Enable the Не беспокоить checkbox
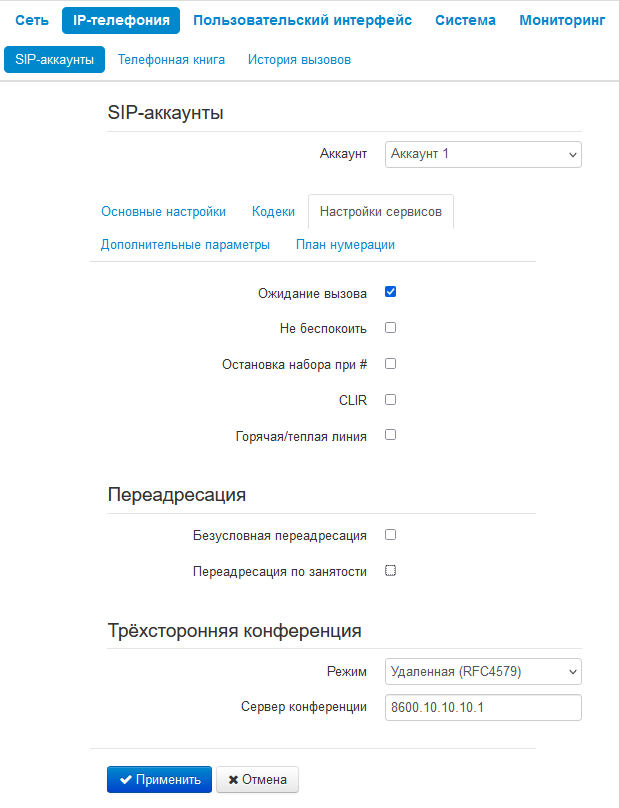The height and width of the screenshot is (808, 619). [x=391, y=327]
